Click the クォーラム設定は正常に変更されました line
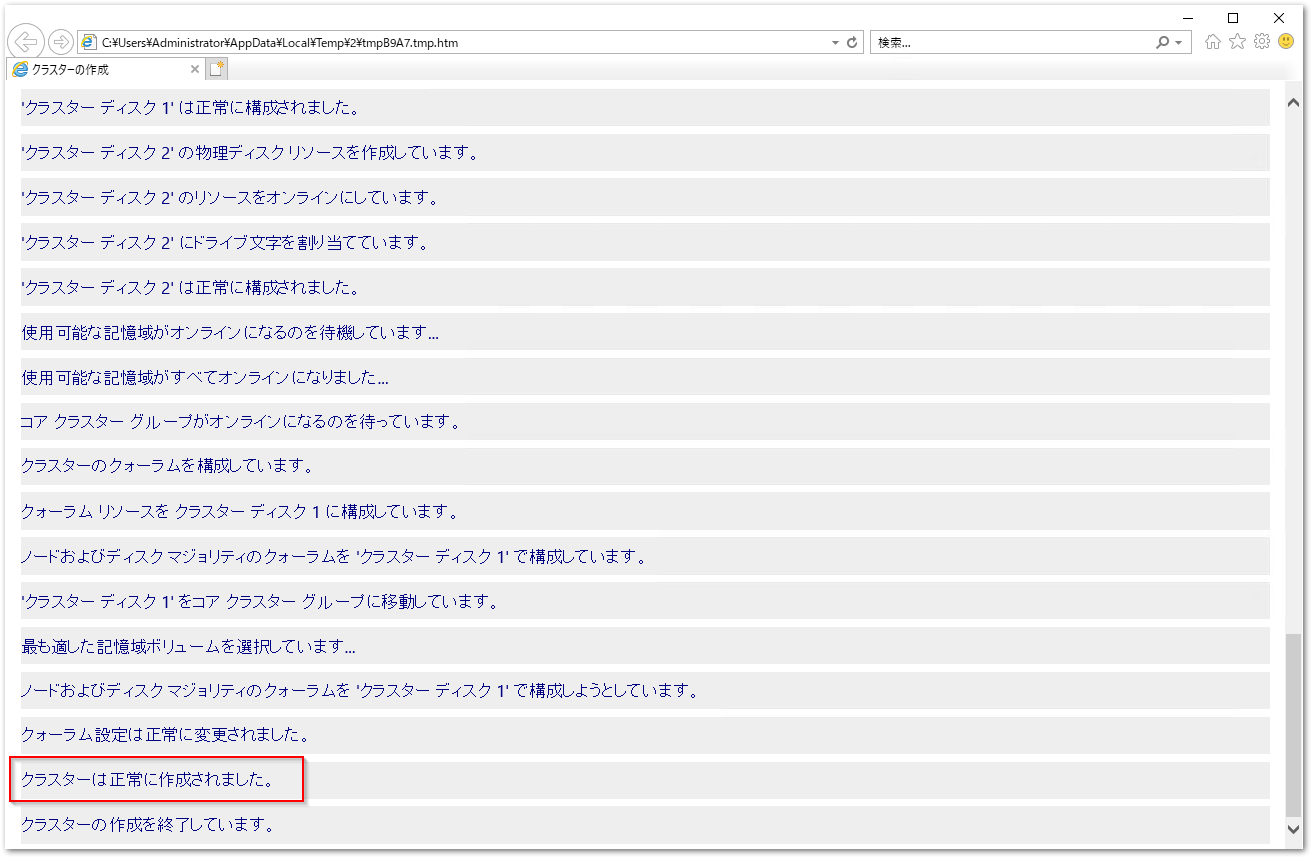 click(165, 734)
